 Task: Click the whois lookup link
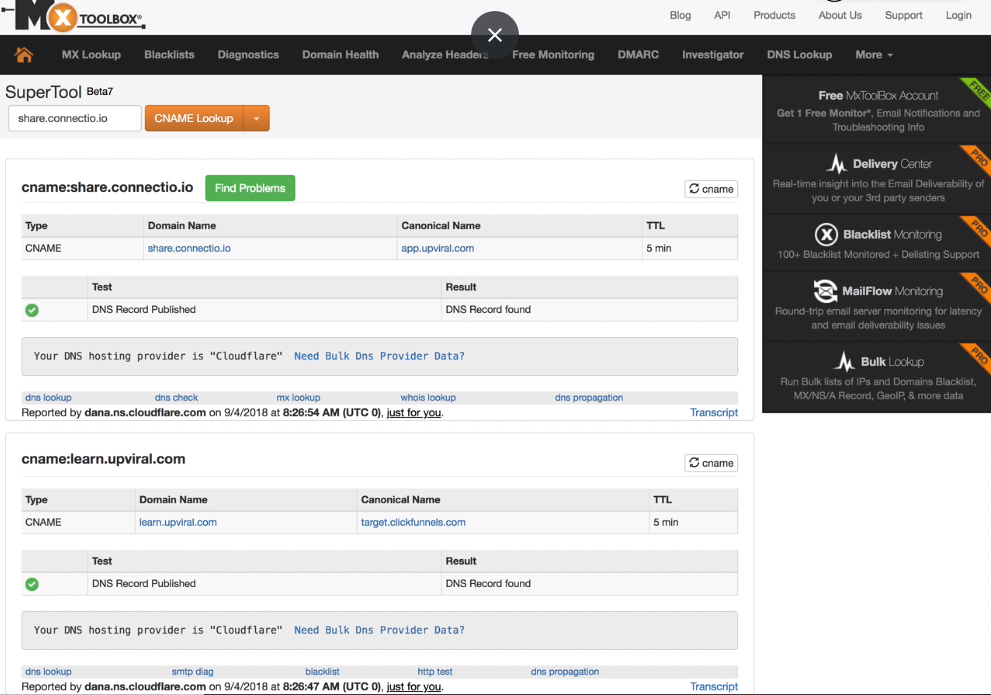[428, 397]
